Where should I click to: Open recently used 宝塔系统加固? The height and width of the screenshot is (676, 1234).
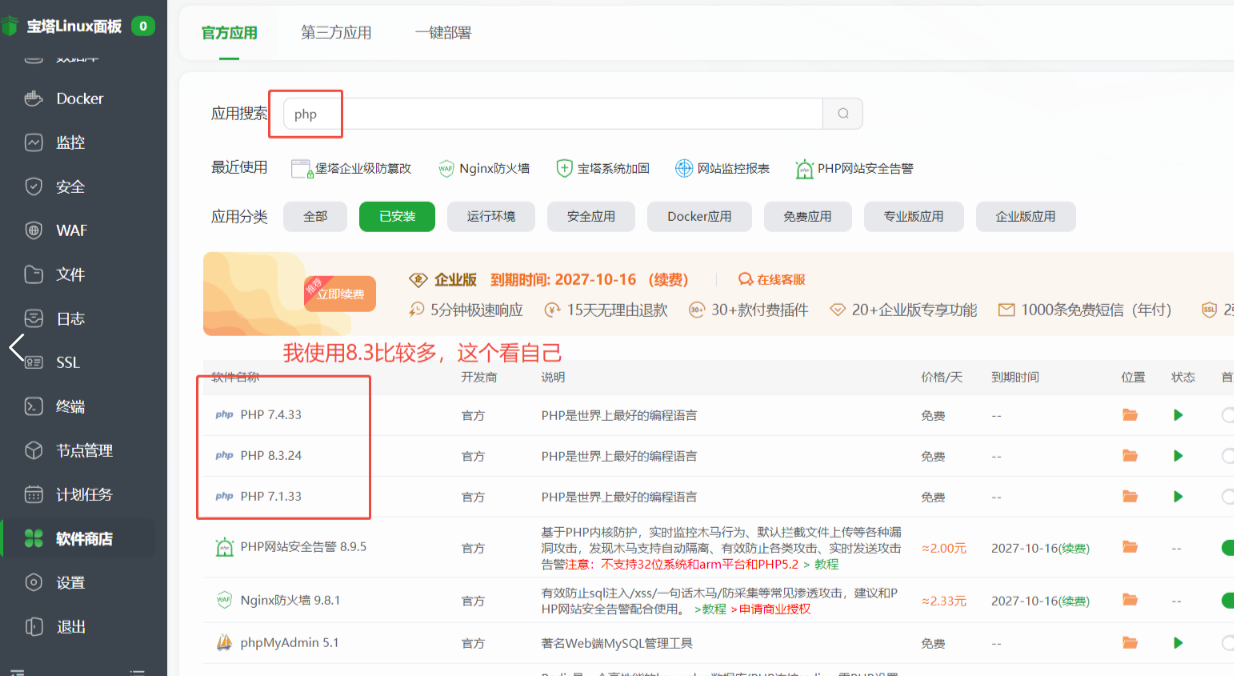click(603, 168)
